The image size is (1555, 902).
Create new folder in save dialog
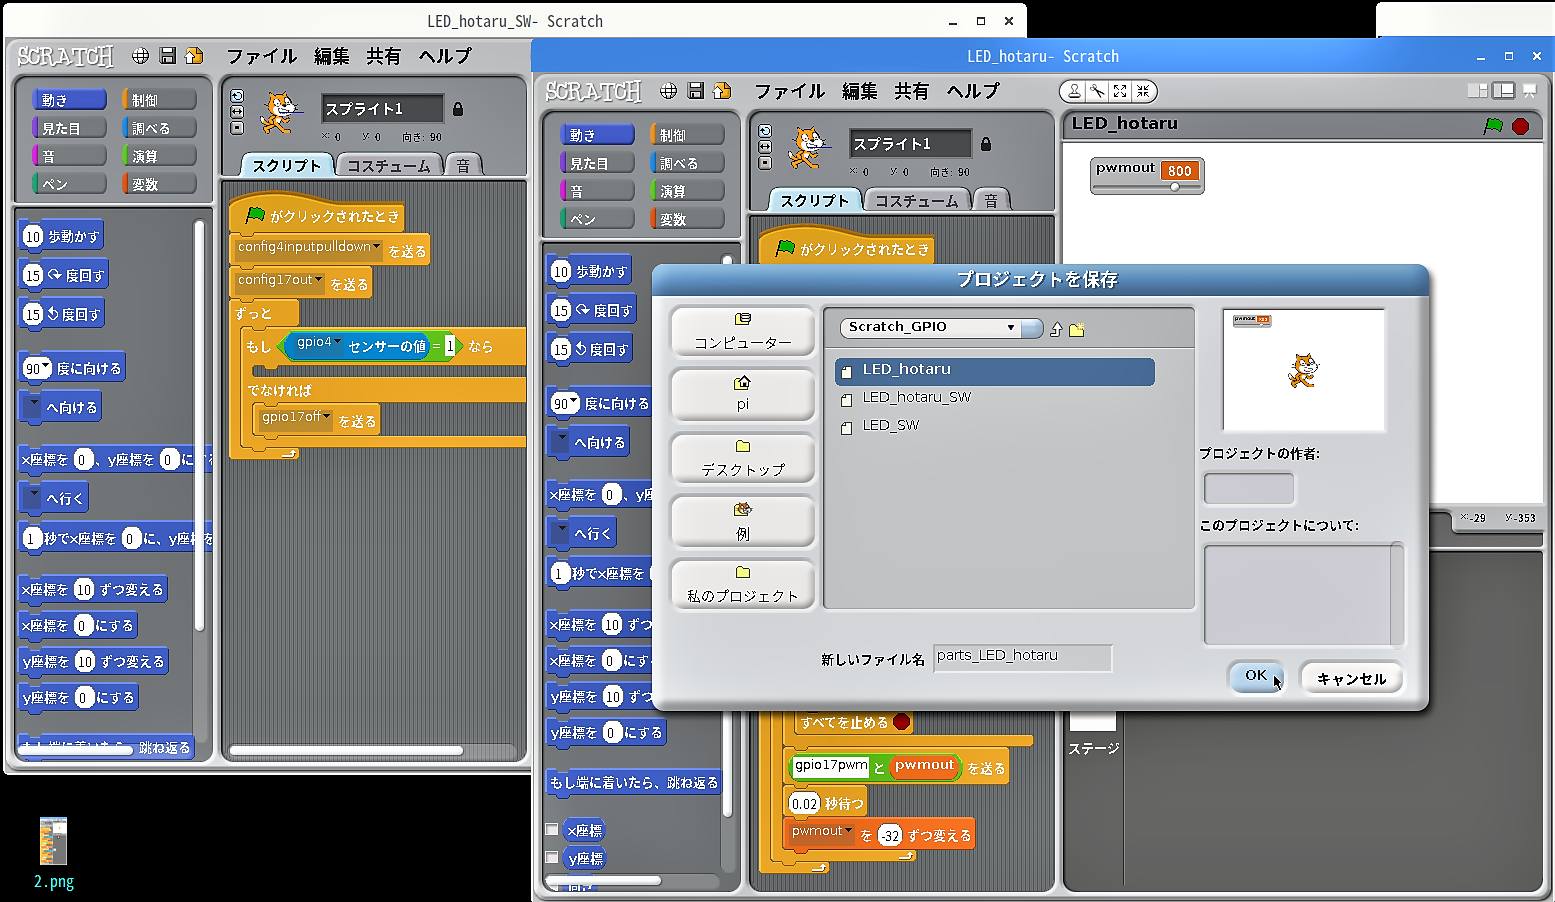pos(1077,329)
